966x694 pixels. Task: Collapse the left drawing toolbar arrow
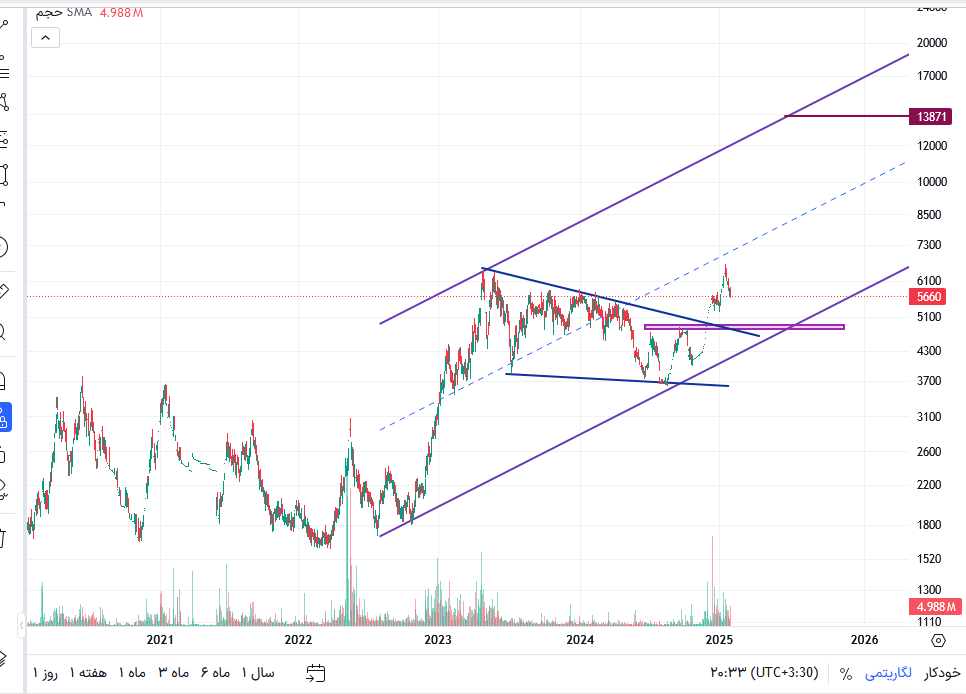click(x=22, y=625)
